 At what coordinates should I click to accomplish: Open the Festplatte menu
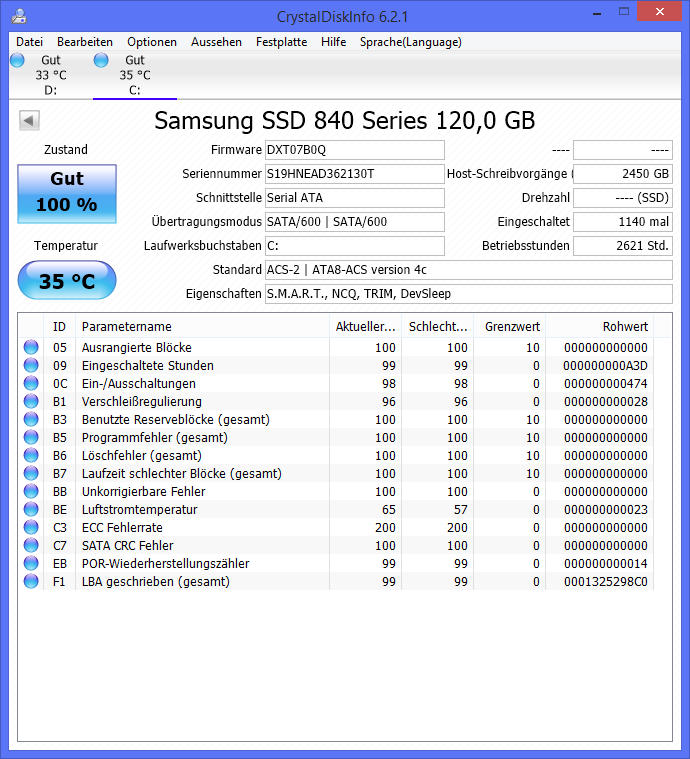(x=281, y=42)
